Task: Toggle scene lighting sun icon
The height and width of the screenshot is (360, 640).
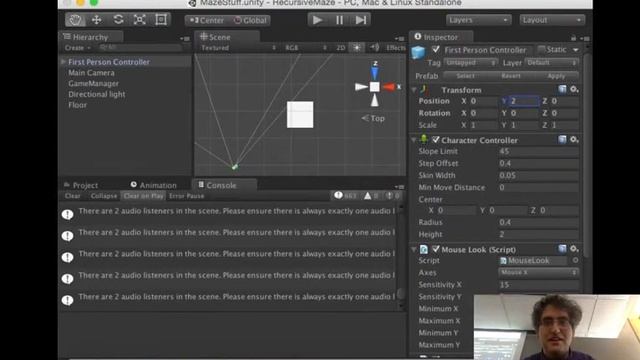Action: point(357,48)
